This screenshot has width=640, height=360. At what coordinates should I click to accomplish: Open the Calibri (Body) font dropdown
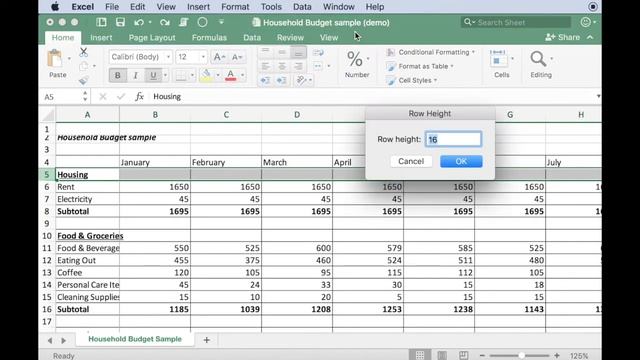tap(168, 57)
